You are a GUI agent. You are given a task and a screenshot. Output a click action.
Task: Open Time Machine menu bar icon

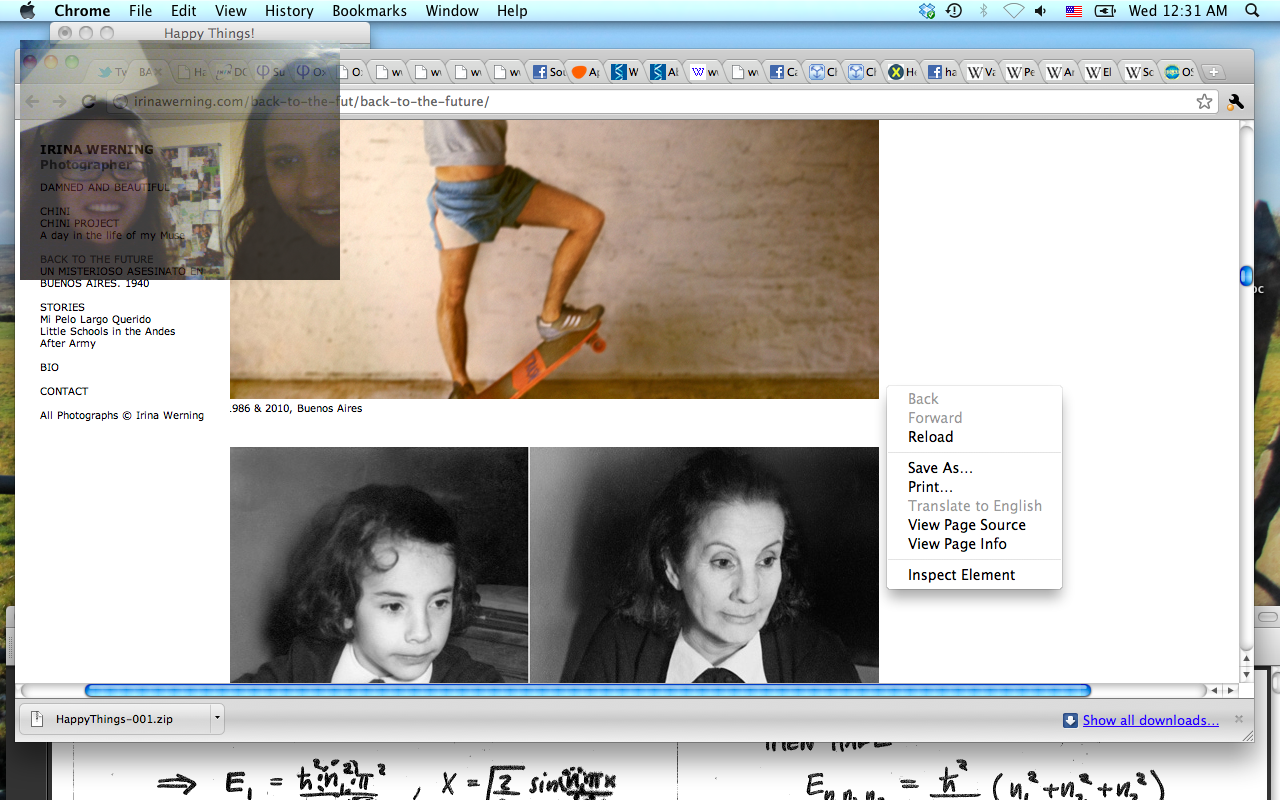pyautogui.click(x=954, y=11)
